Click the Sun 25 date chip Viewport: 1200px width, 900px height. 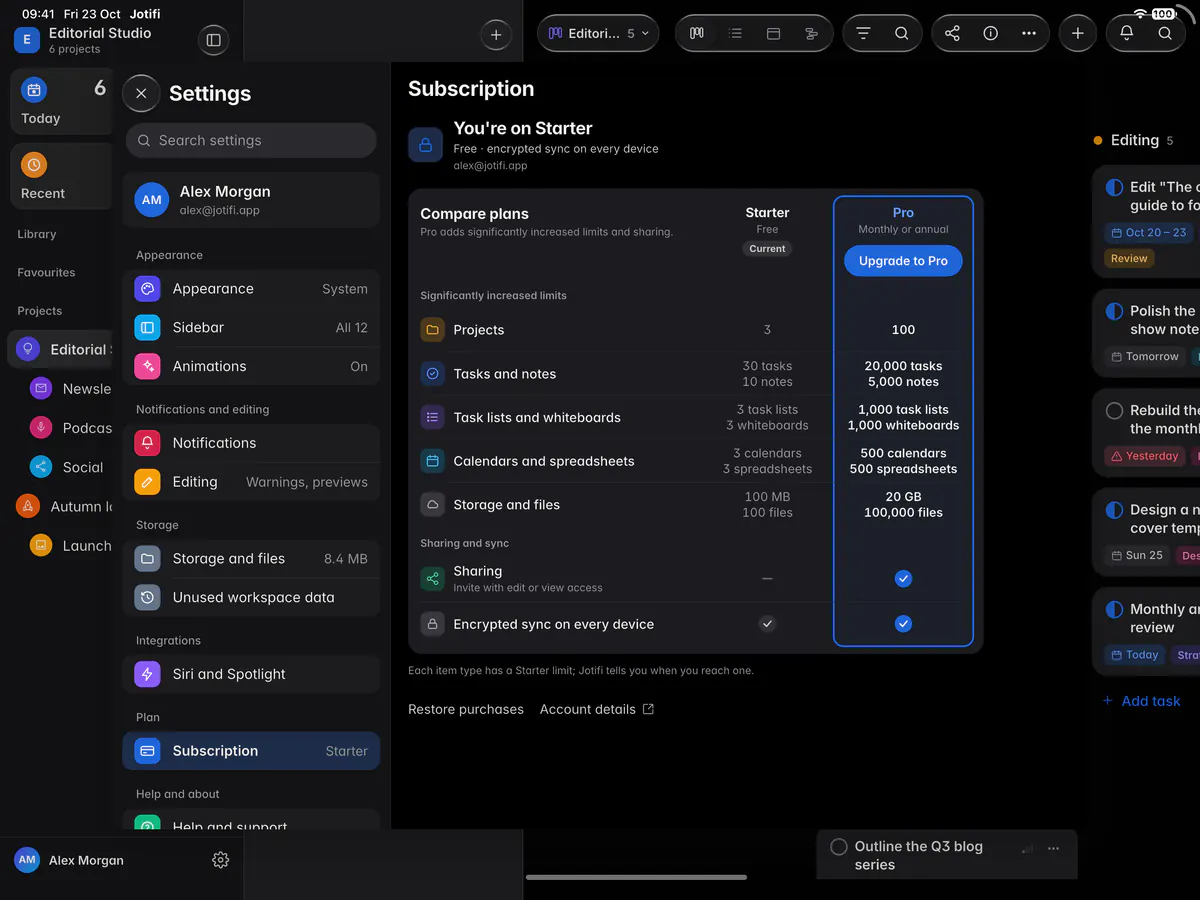tap(1136, 555)
